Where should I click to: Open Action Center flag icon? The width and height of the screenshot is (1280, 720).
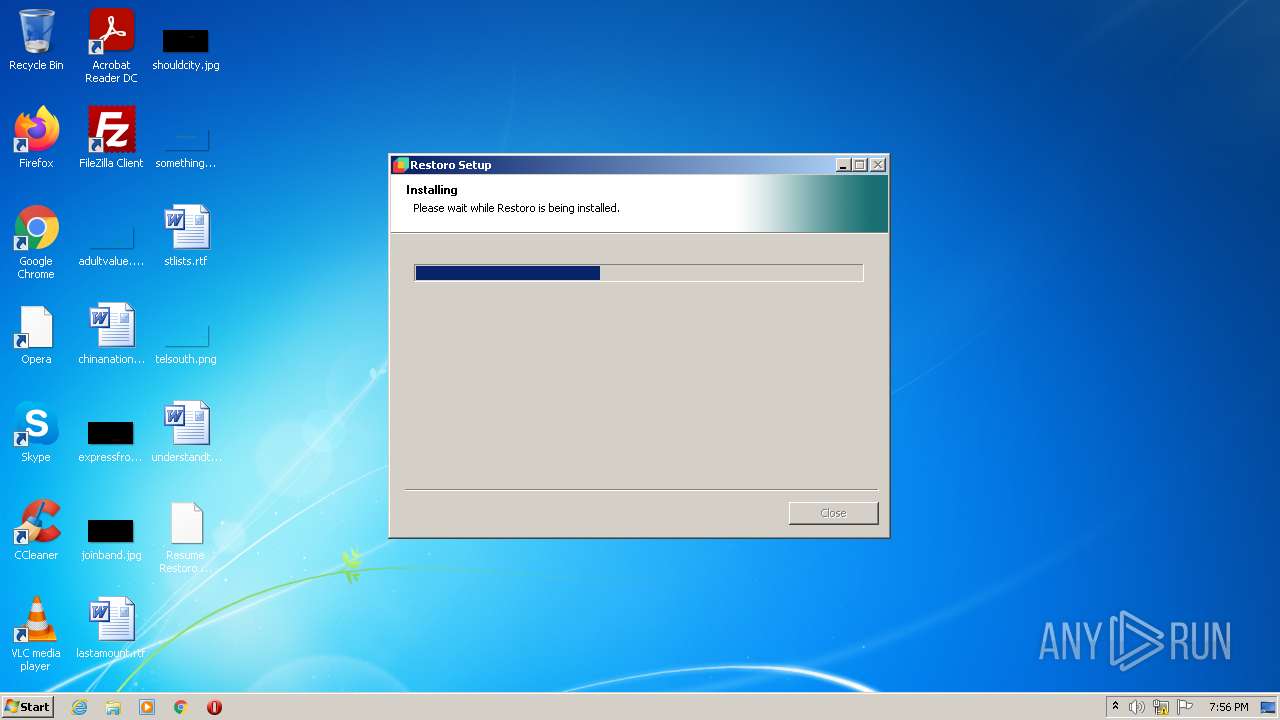(x=1185, y=707)
